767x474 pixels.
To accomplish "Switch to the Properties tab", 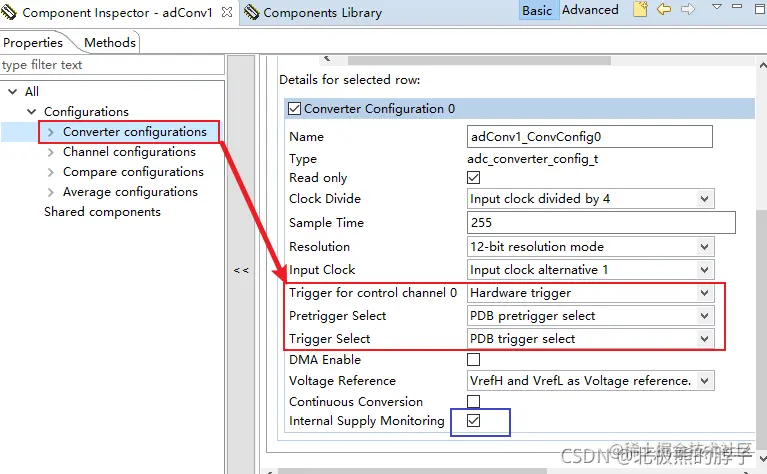I will click(33, 43).
